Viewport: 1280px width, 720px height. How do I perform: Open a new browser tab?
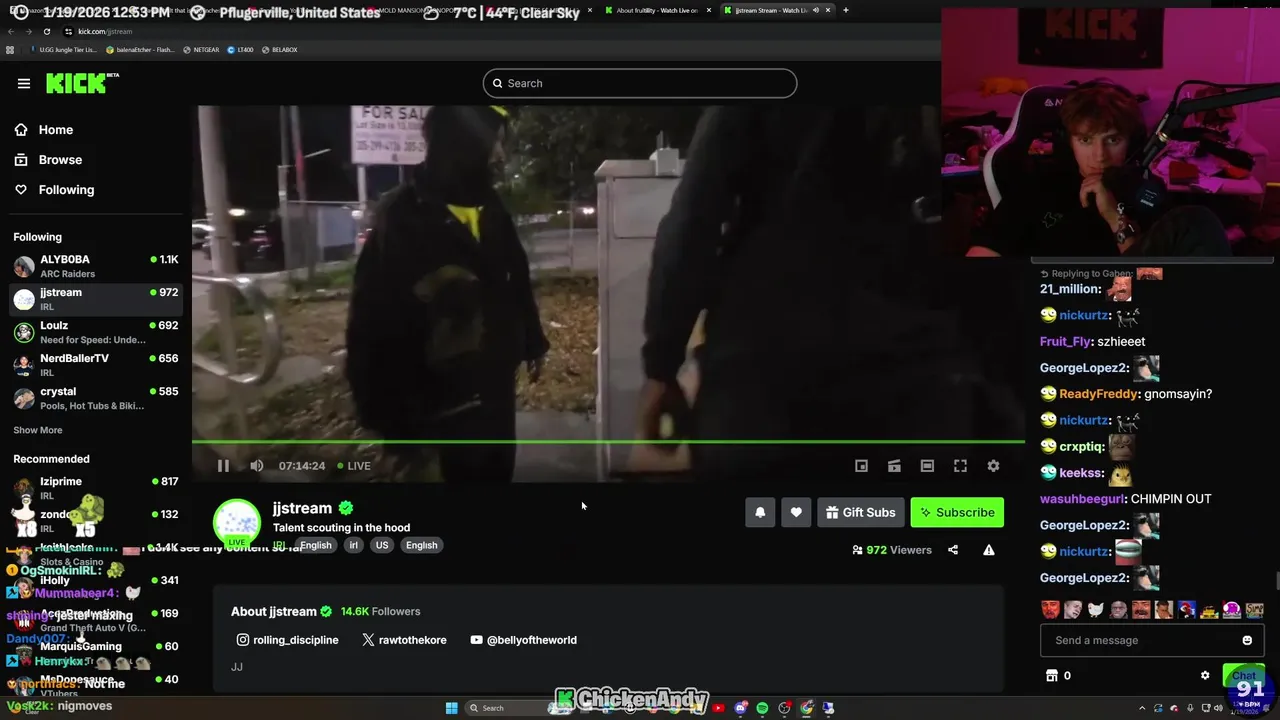(846, 10)
